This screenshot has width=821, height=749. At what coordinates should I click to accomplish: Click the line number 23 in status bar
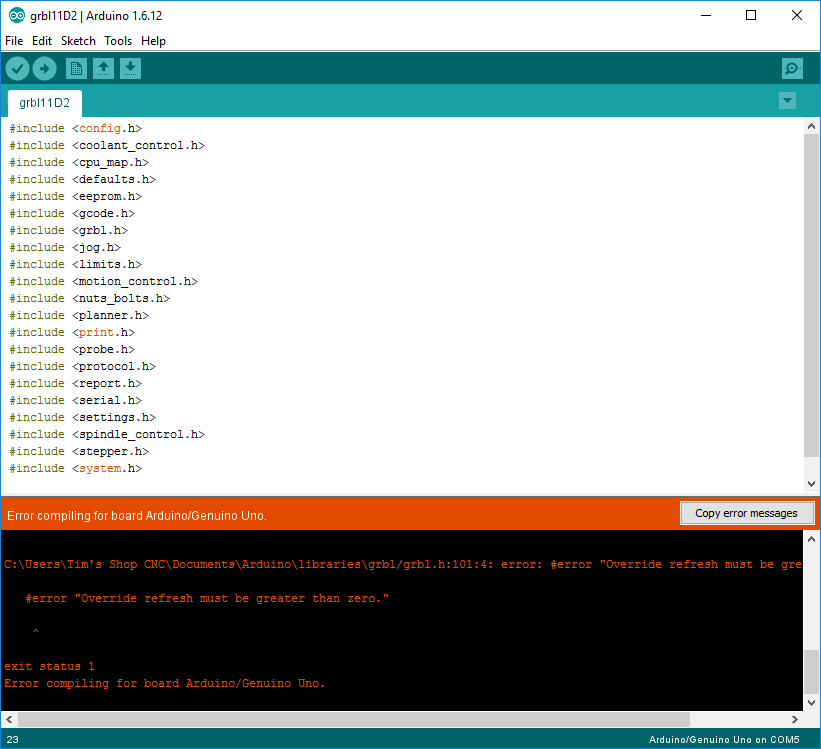tap(13, 740)
